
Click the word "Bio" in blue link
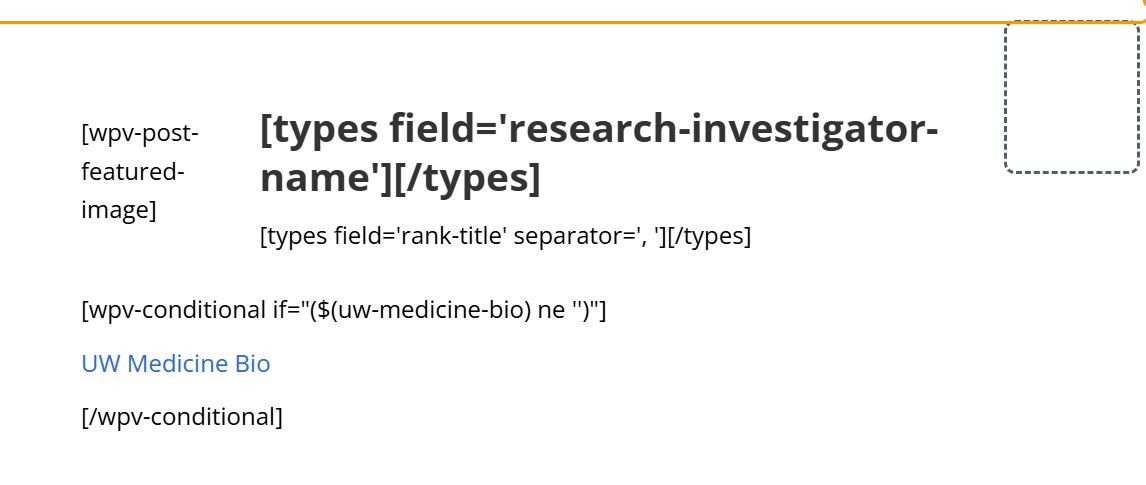[x=252, y=364]
